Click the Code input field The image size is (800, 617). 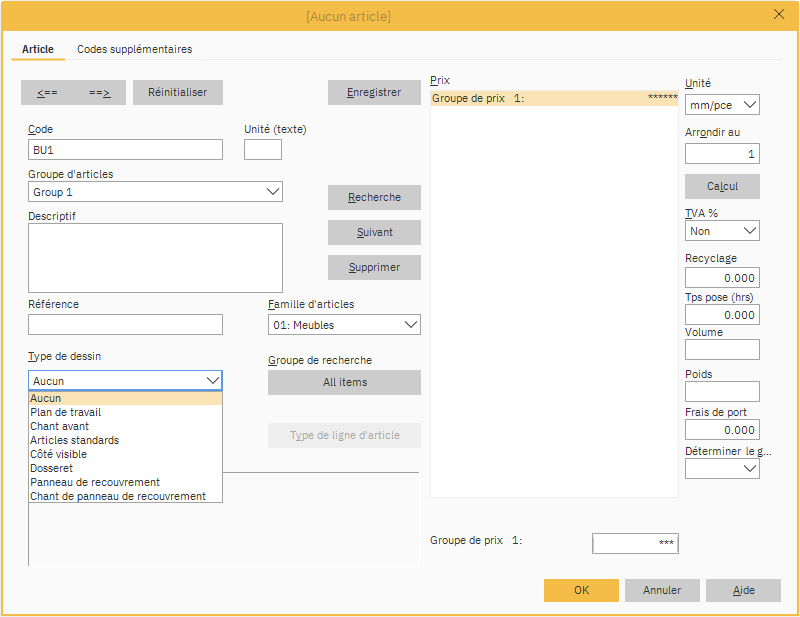(x=125, y=150)
